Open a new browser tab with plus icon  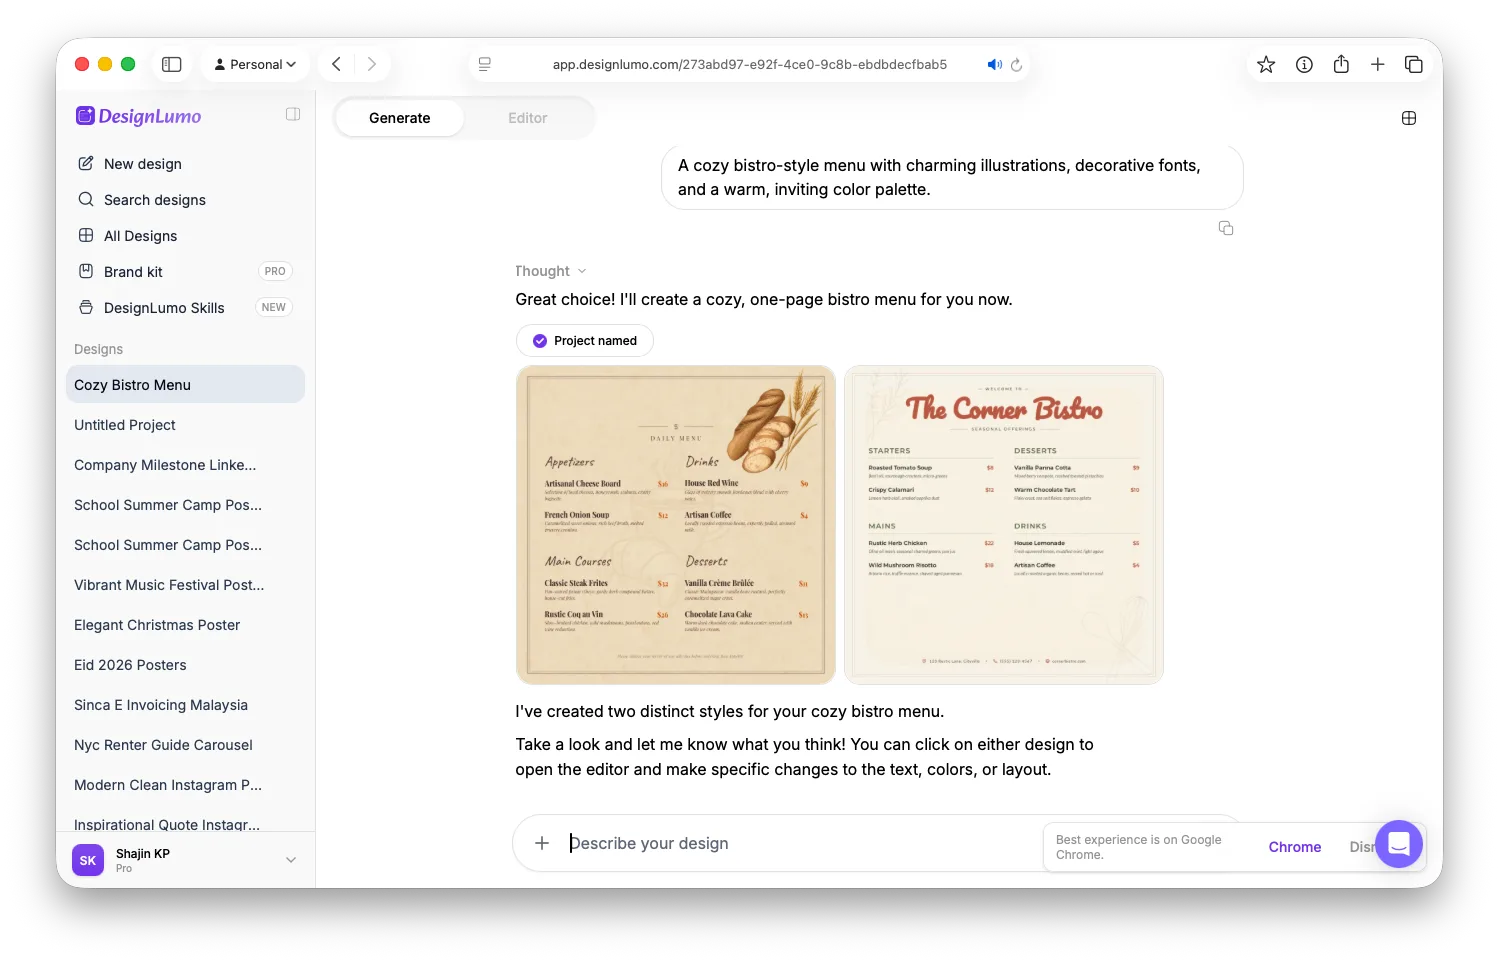point(1378,64)
